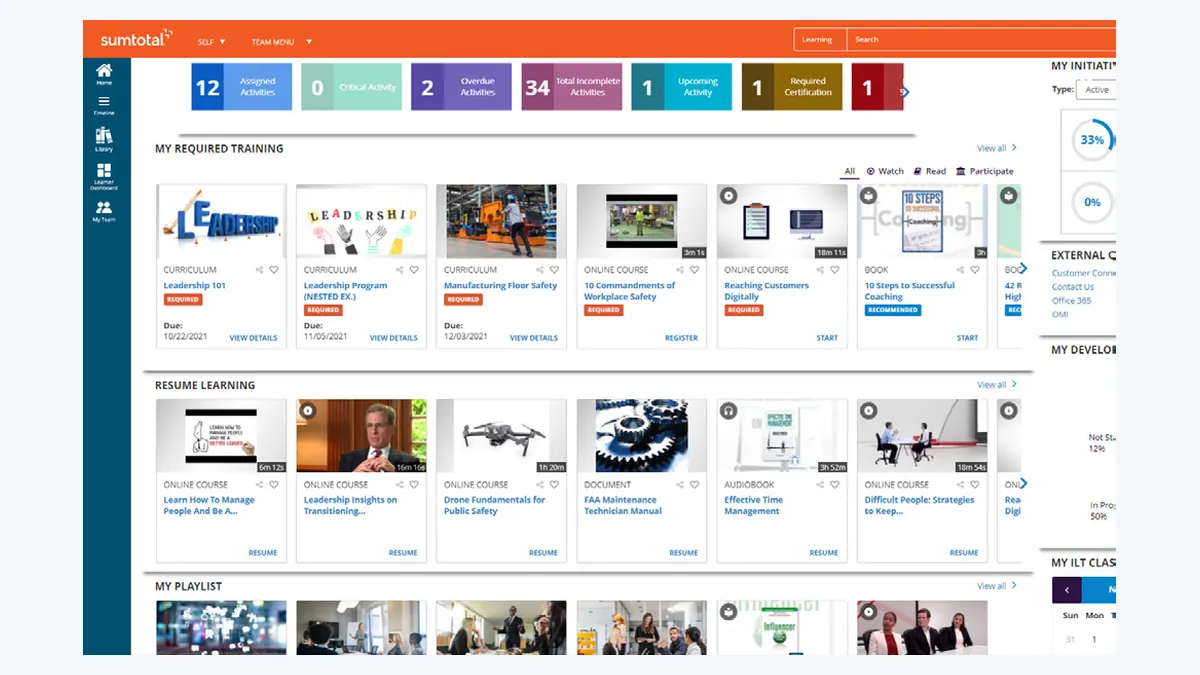Open the SELF dropdown menu

(x=212, y=41)
